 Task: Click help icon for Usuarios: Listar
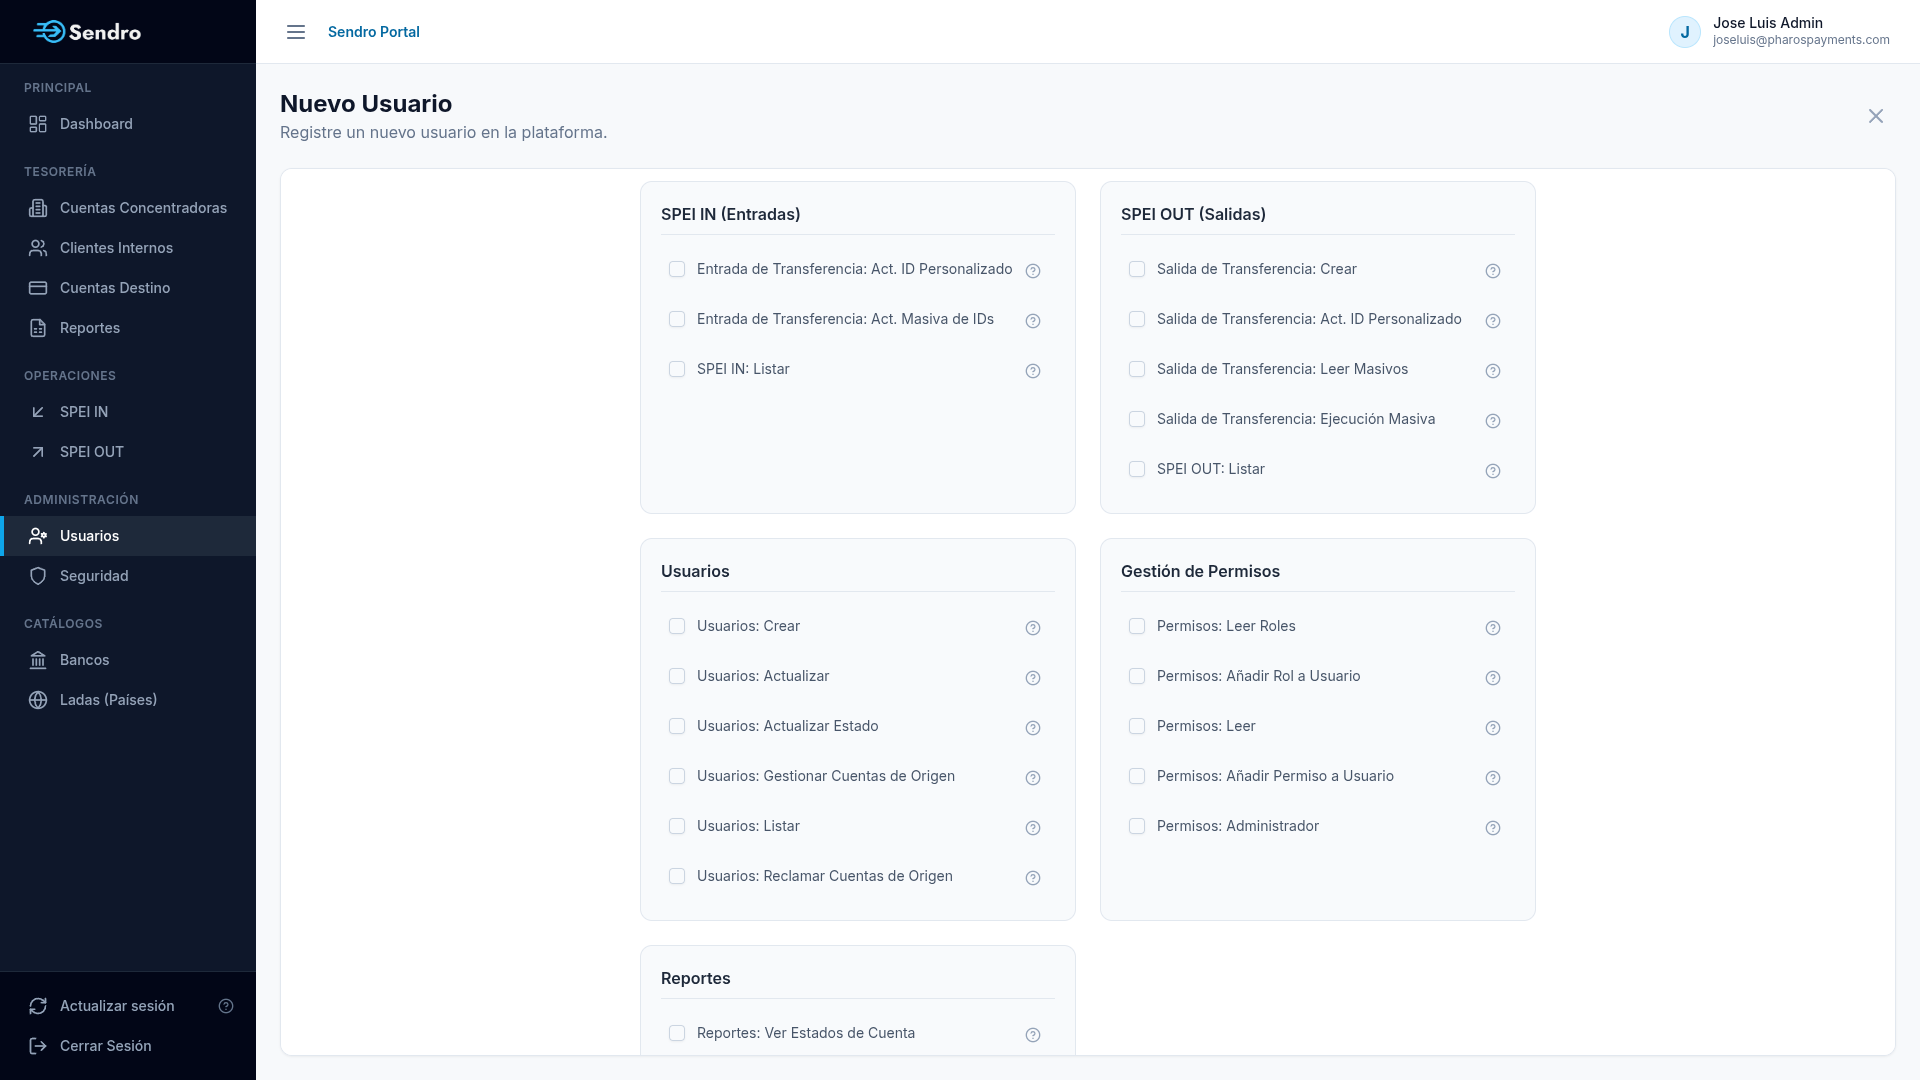tap(1033, 828)
